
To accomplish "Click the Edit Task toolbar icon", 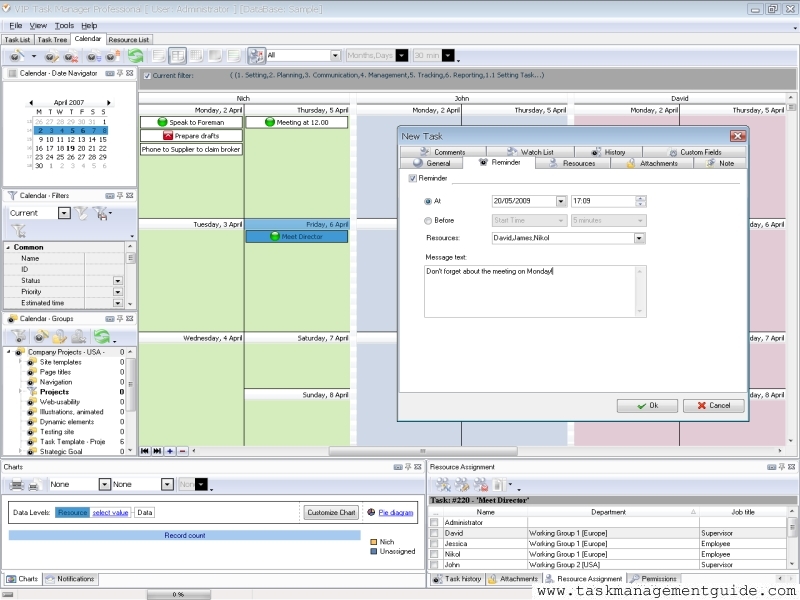I will click(x=52, y=56).
